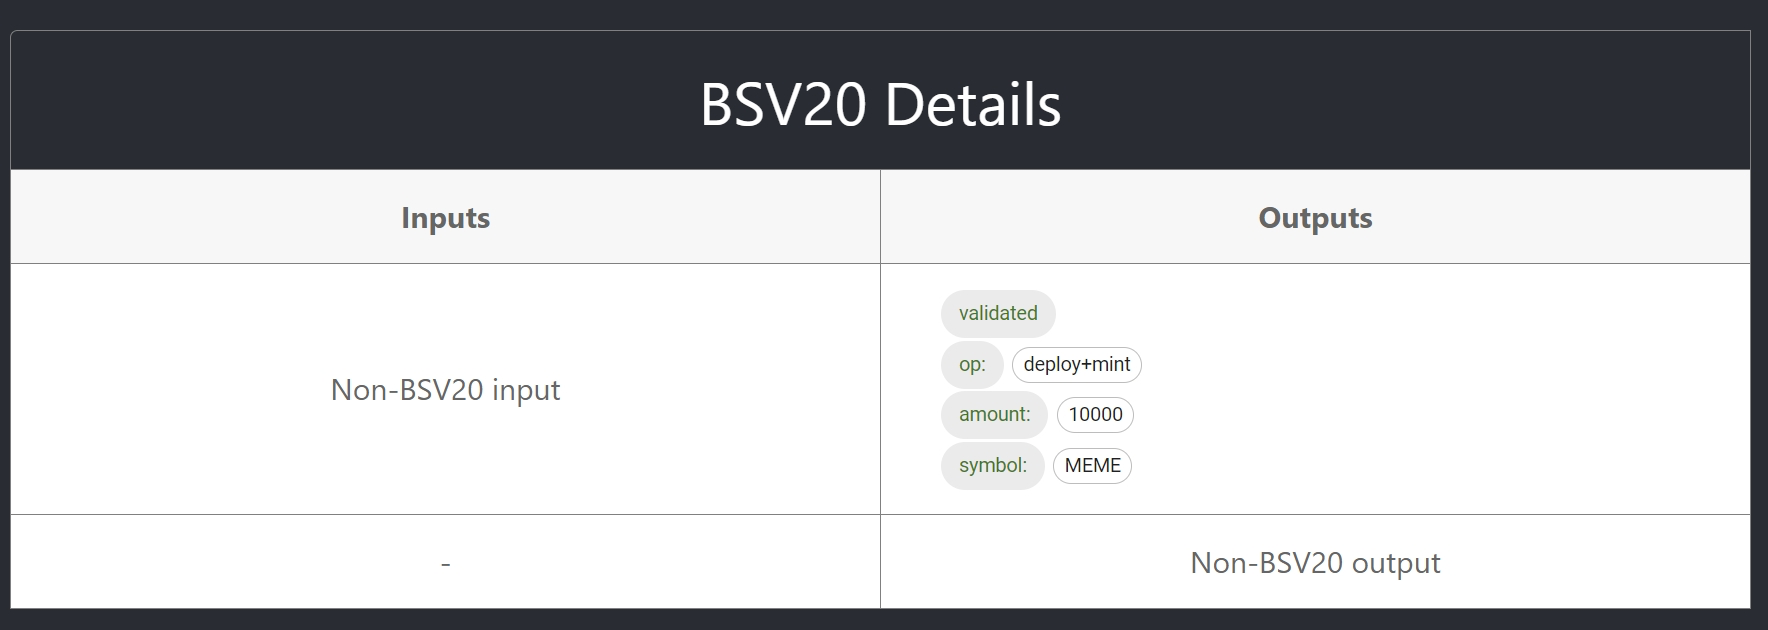Click the Non-BSV20 input text
This screenshot has height=630, width=1768.
pos(445,390)
